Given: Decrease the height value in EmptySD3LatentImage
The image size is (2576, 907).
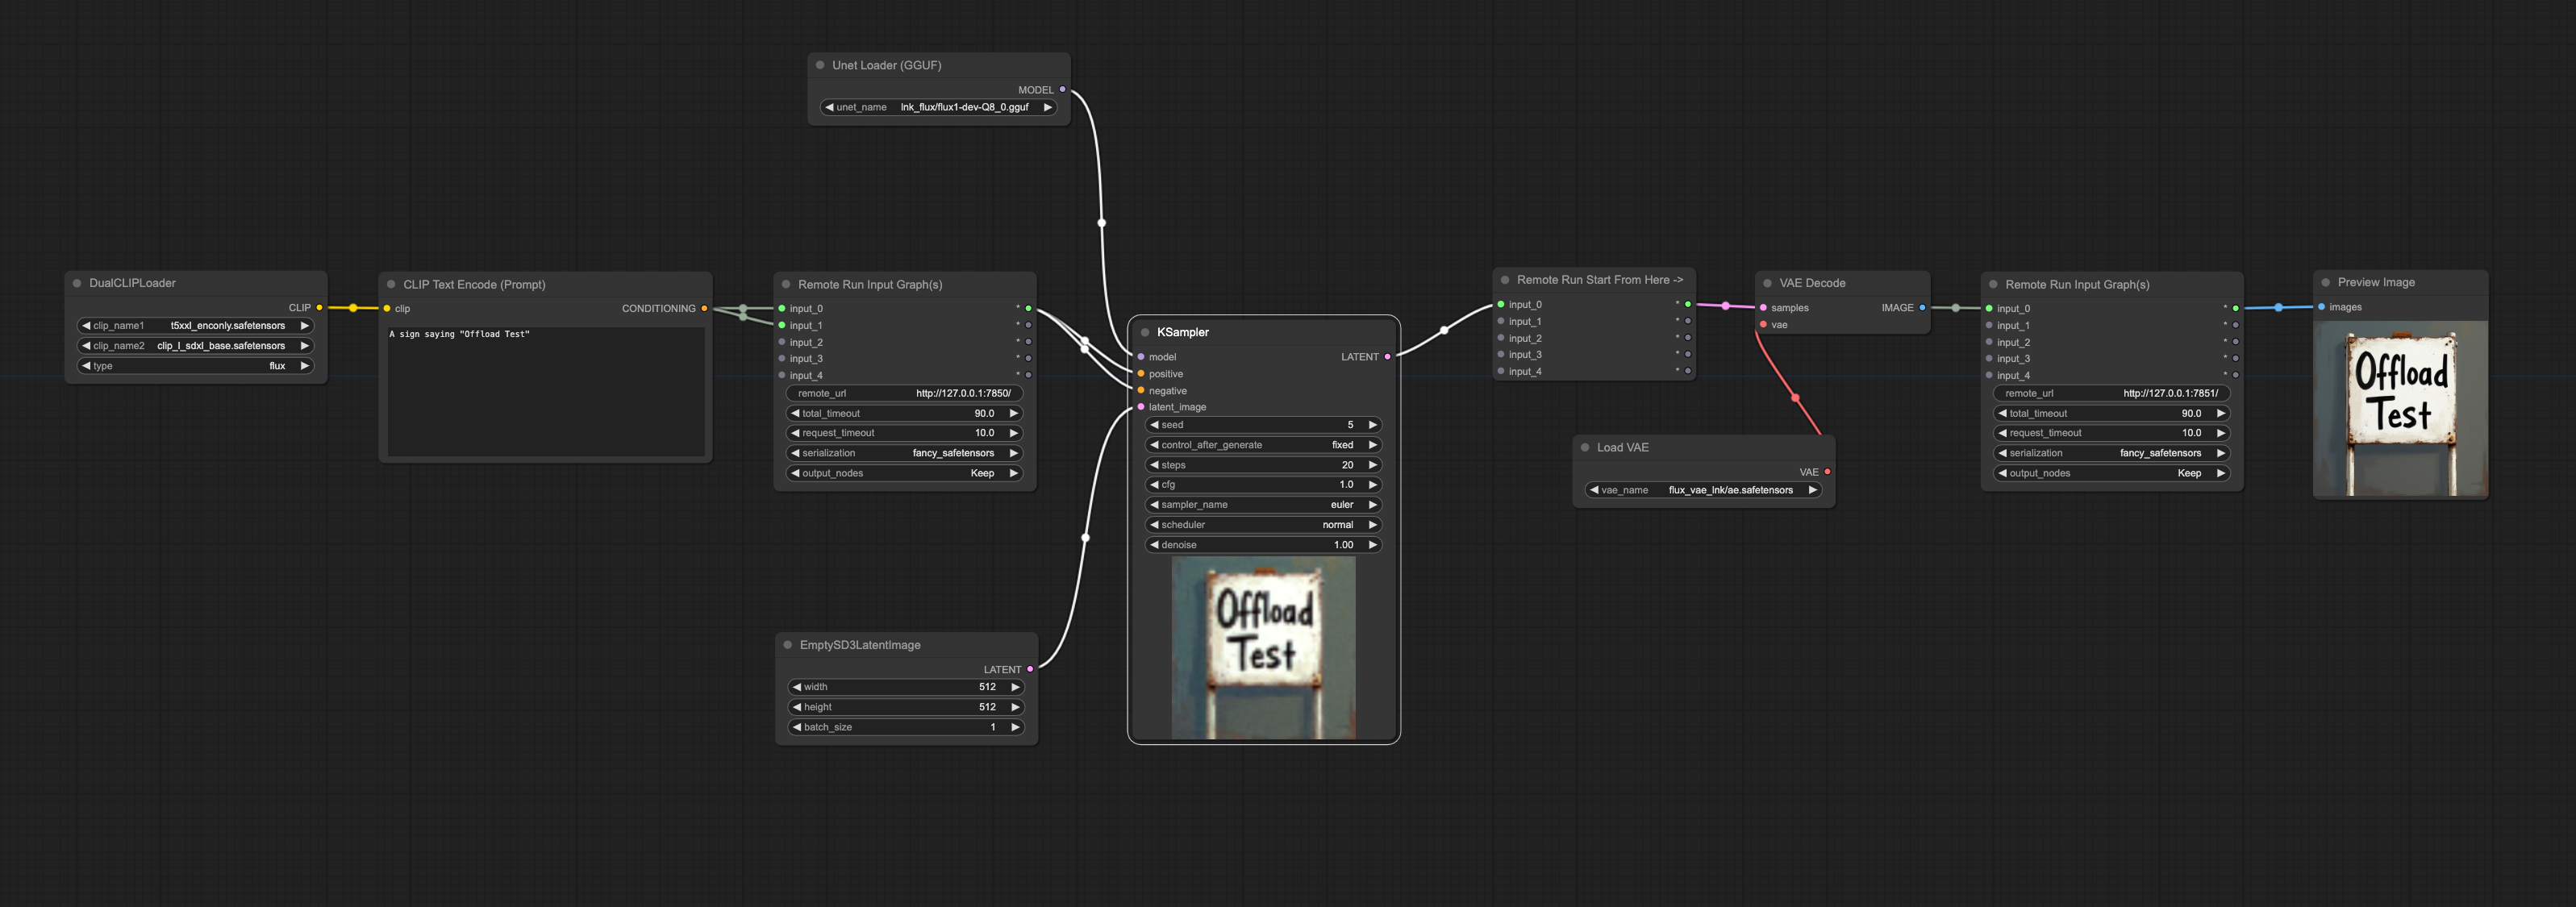Looking at the screenshot, I should click(796, 706).
